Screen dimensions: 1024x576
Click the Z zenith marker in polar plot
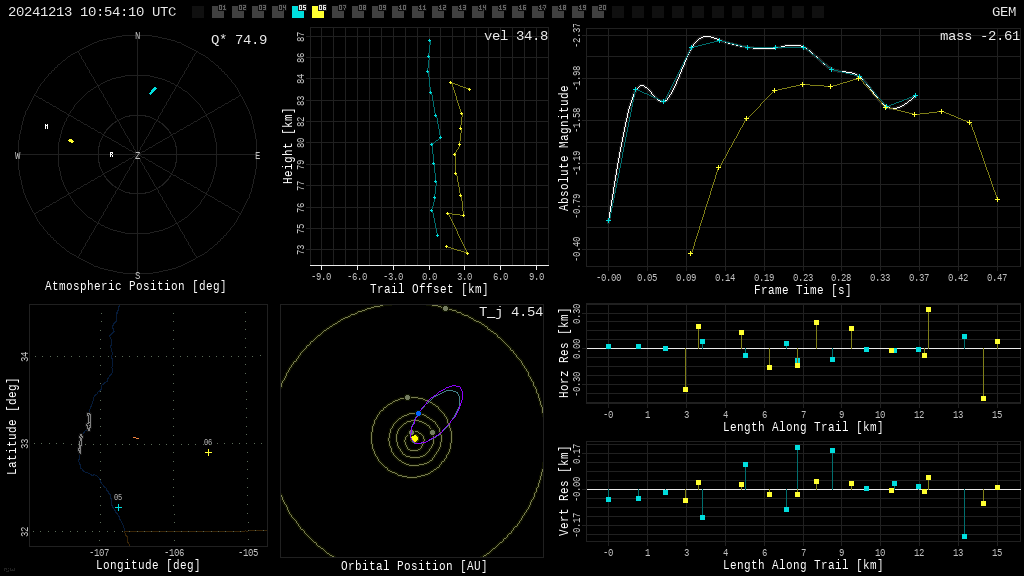[138, 156]
